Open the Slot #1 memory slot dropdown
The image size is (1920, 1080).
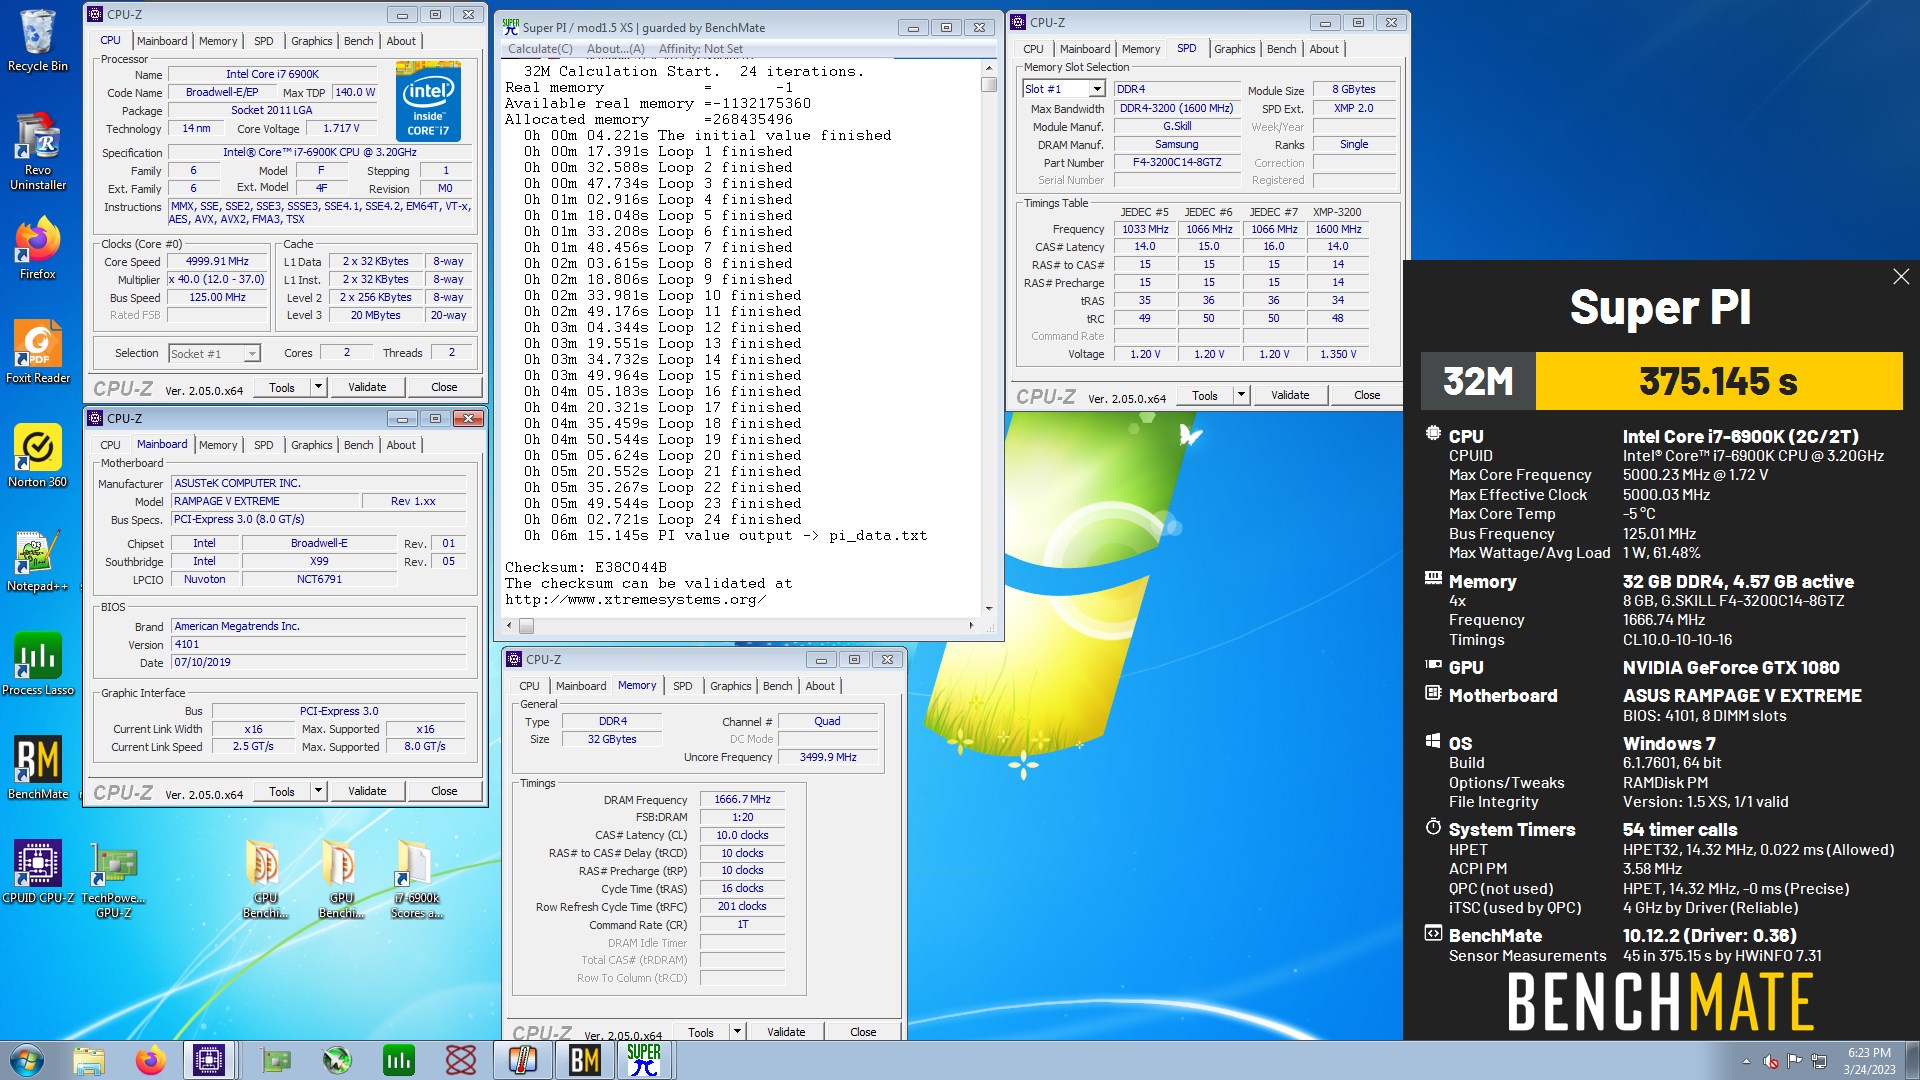(x=1097, y=89)
